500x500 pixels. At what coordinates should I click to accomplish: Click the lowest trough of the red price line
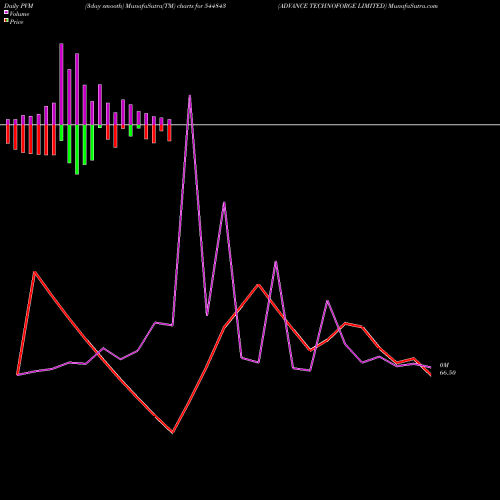(x=172, y=432)
